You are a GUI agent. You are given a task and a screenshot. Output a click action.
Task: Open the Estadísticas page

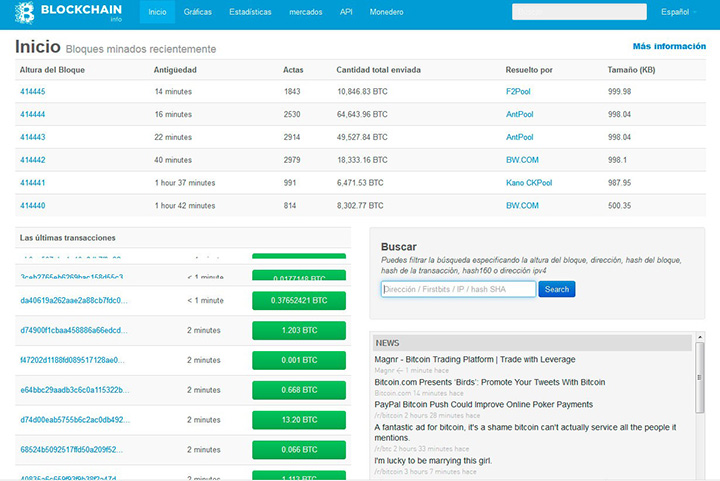click(x=249, y=12)
